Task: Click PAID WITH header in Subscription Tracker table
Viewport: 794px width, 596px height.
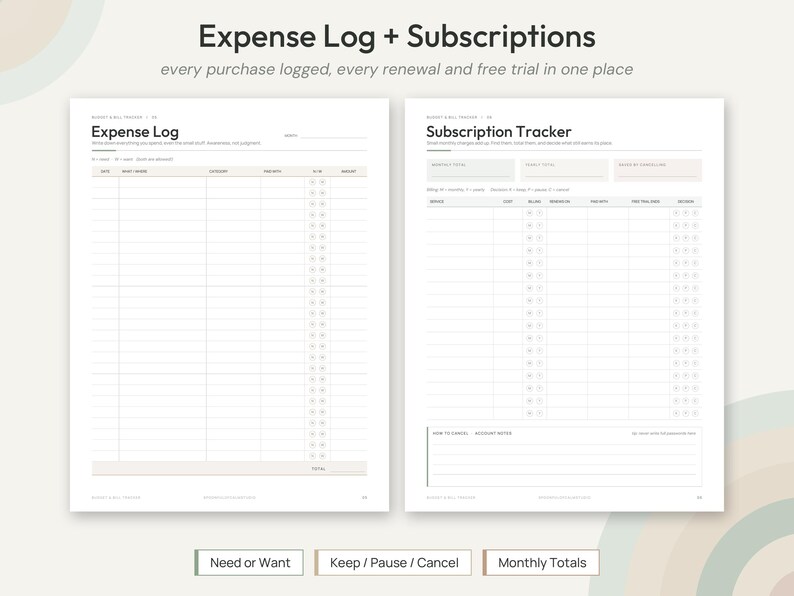Action: 599,202
